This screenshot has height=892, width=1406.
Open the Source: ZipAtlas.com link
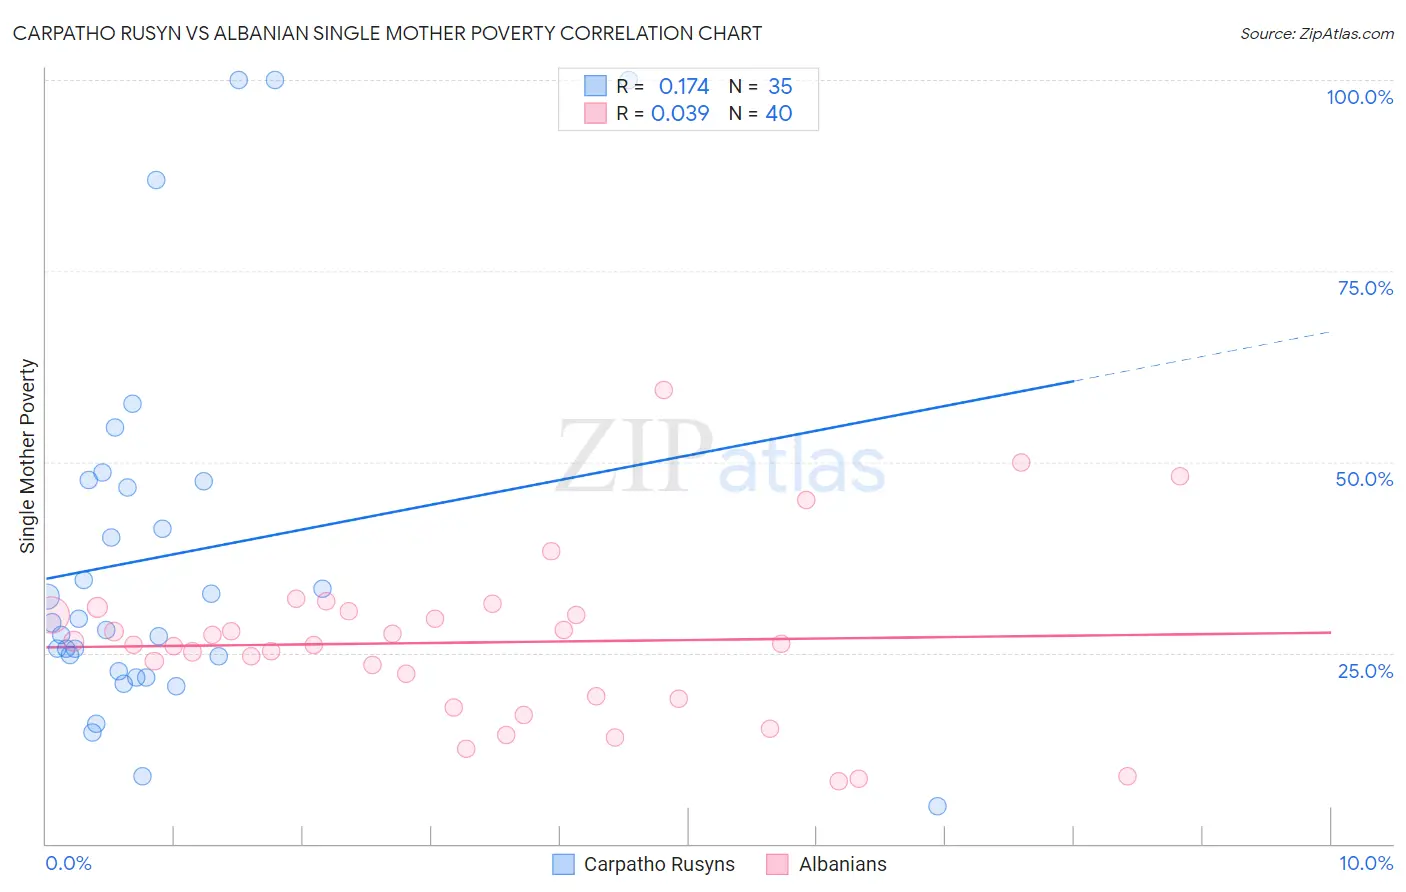click(1317, 33)
